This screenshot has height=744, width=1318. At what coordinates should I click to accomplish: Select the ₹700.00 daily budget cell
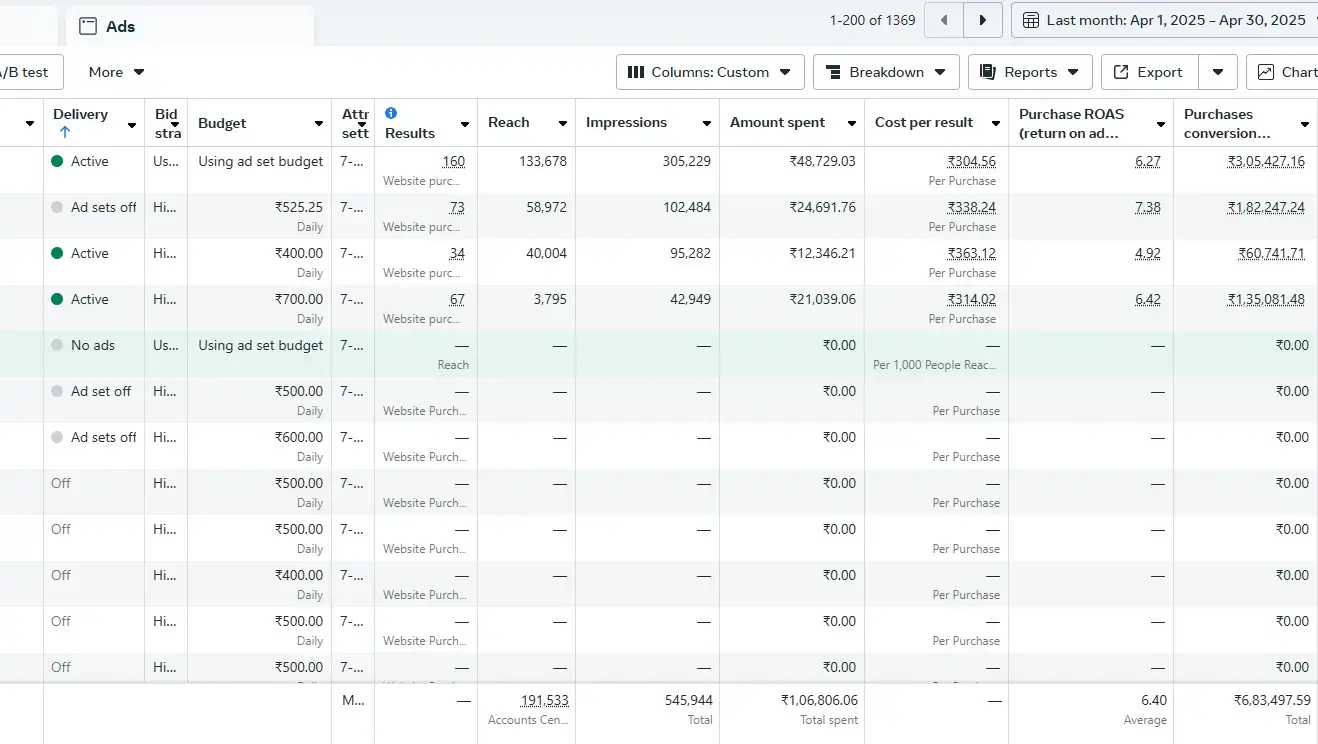259,308
